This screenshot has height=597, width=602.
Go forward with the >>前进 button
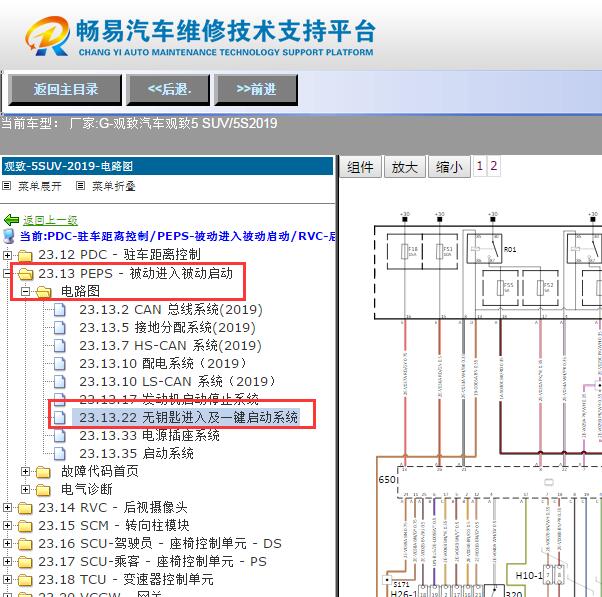click(256, 90)
